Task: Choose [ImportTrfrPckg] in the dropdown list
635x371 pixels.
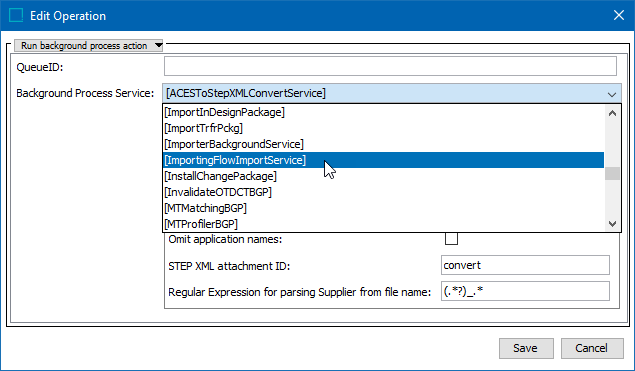Action: pos(383,128)
